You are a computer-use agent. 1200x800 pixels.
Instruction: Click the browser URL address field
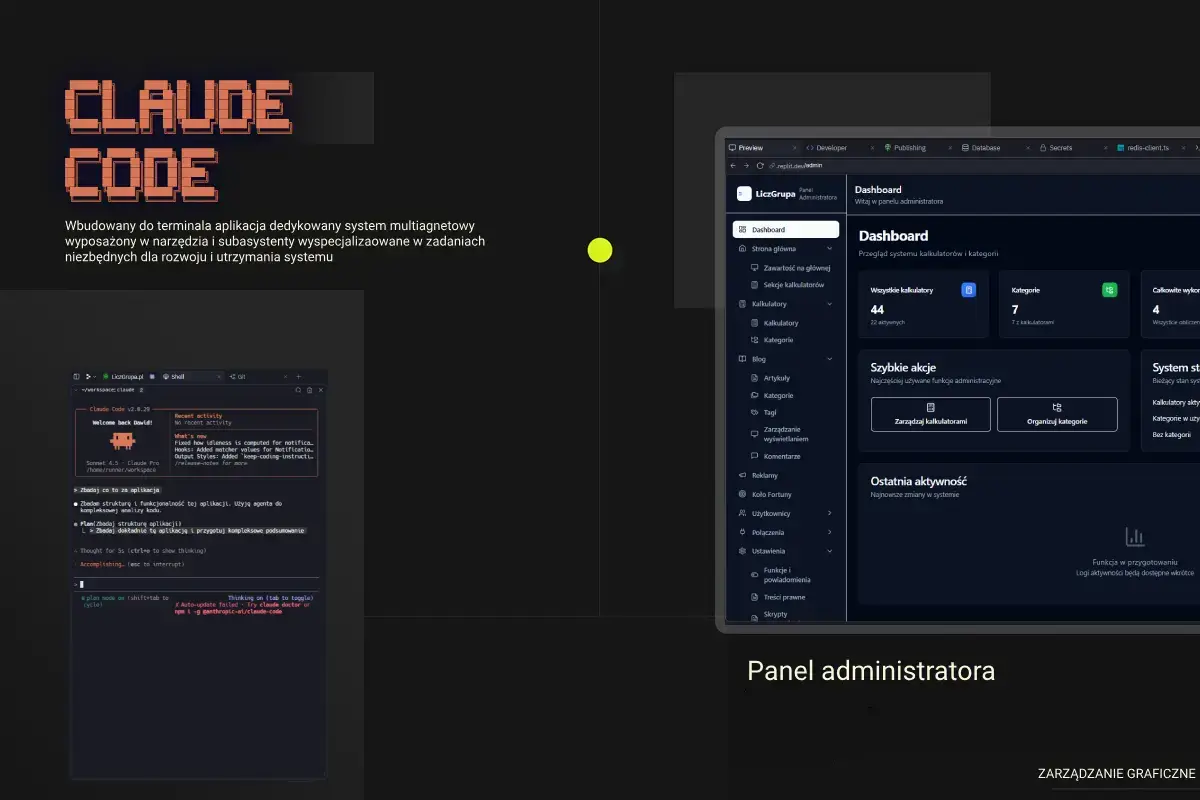(800, 165)
